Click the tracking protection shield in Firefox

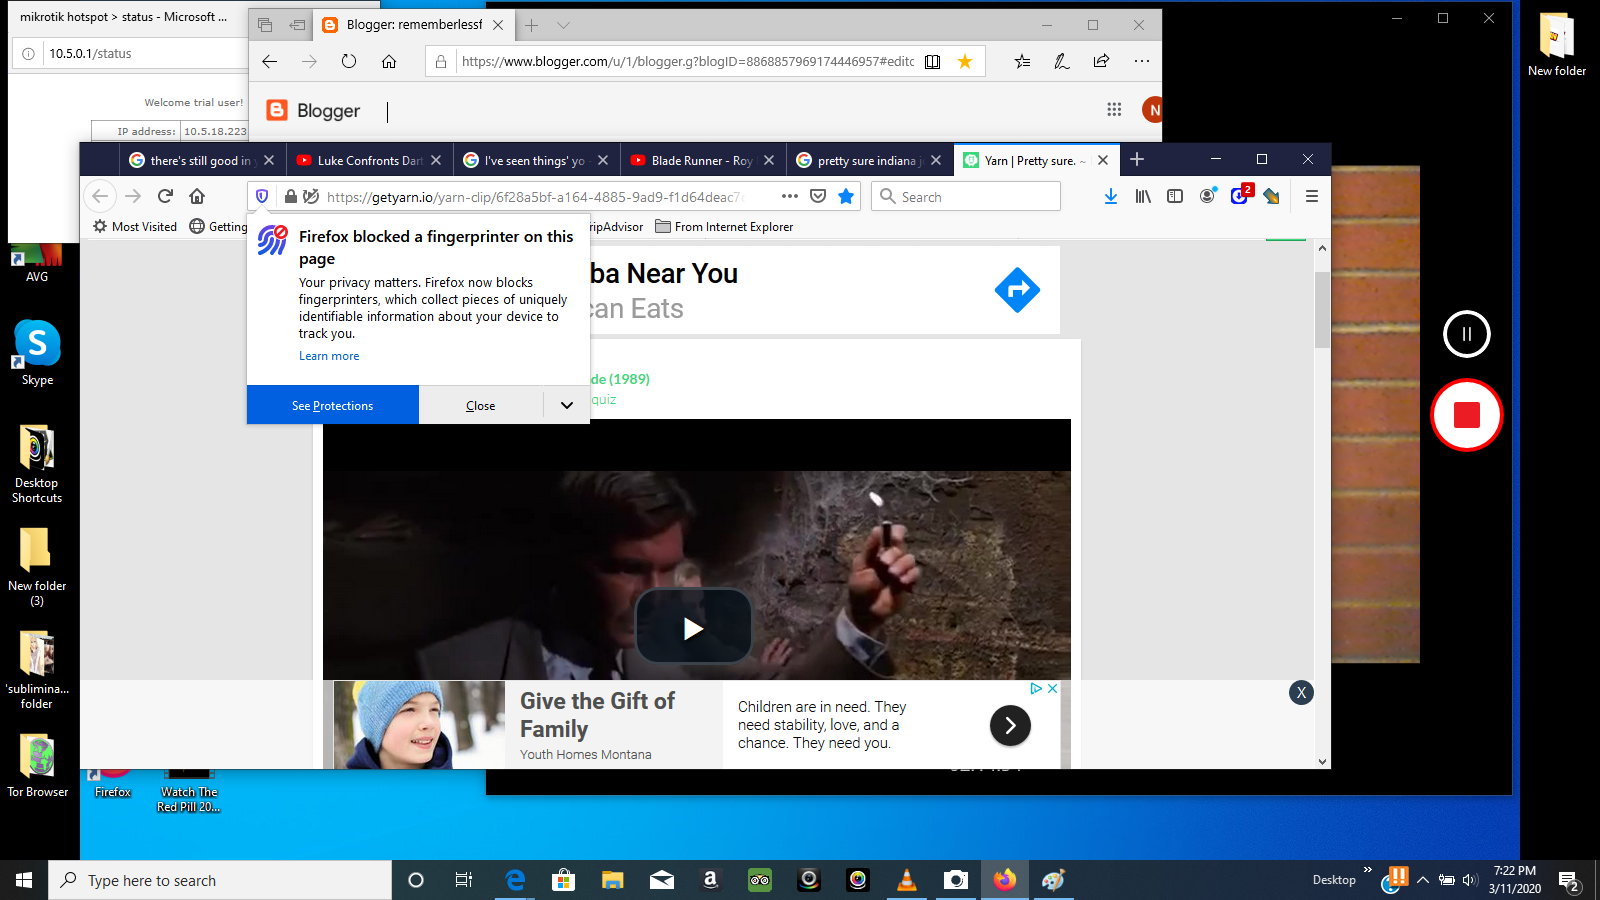262,197
